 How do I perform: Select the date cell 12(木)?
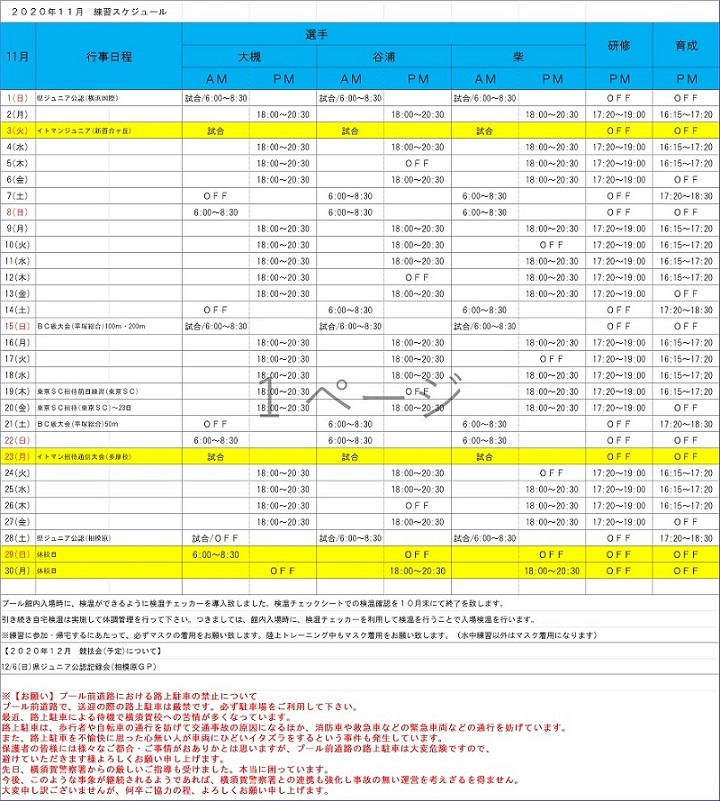tap(18, 277)
